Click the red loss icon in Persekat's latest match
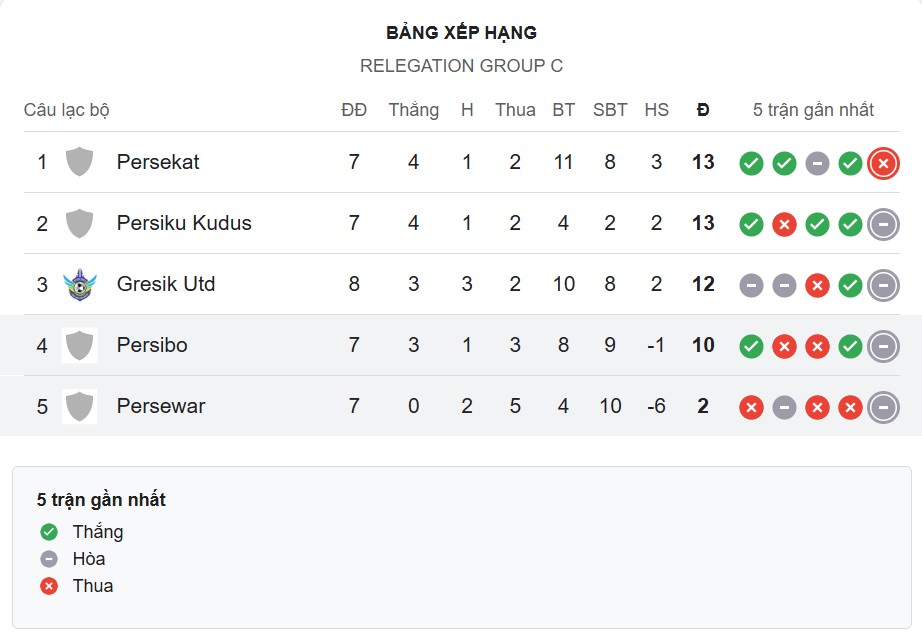 (x=882, y=162)
